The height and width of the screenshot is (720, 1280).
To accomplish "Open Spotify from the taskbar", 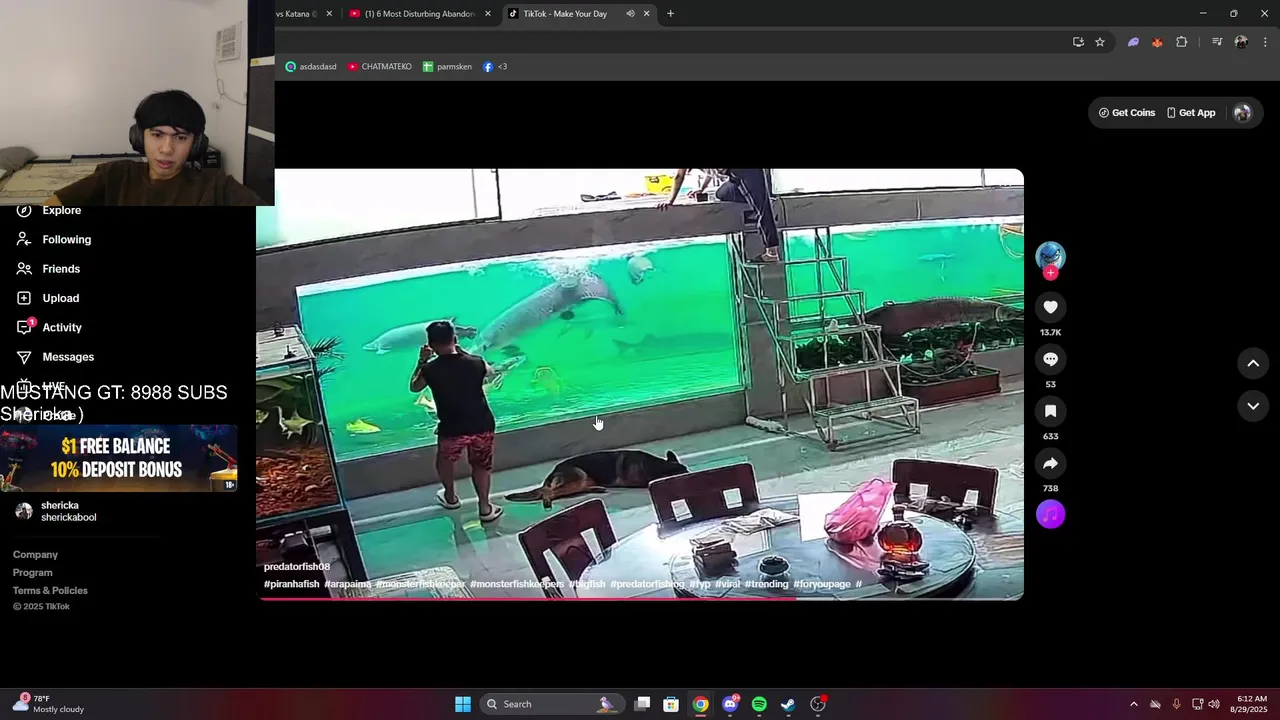I will (759, 704).
